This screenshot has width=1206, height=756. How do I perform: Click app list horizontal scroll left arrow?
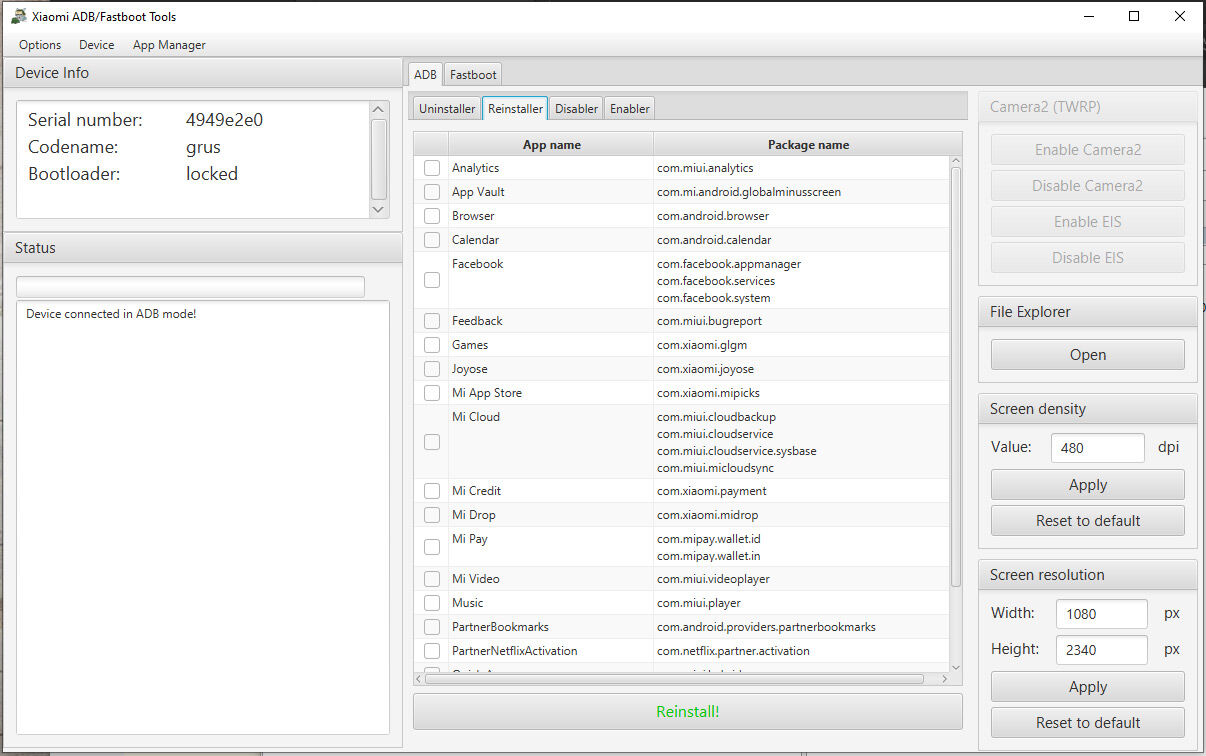[420, 679]
